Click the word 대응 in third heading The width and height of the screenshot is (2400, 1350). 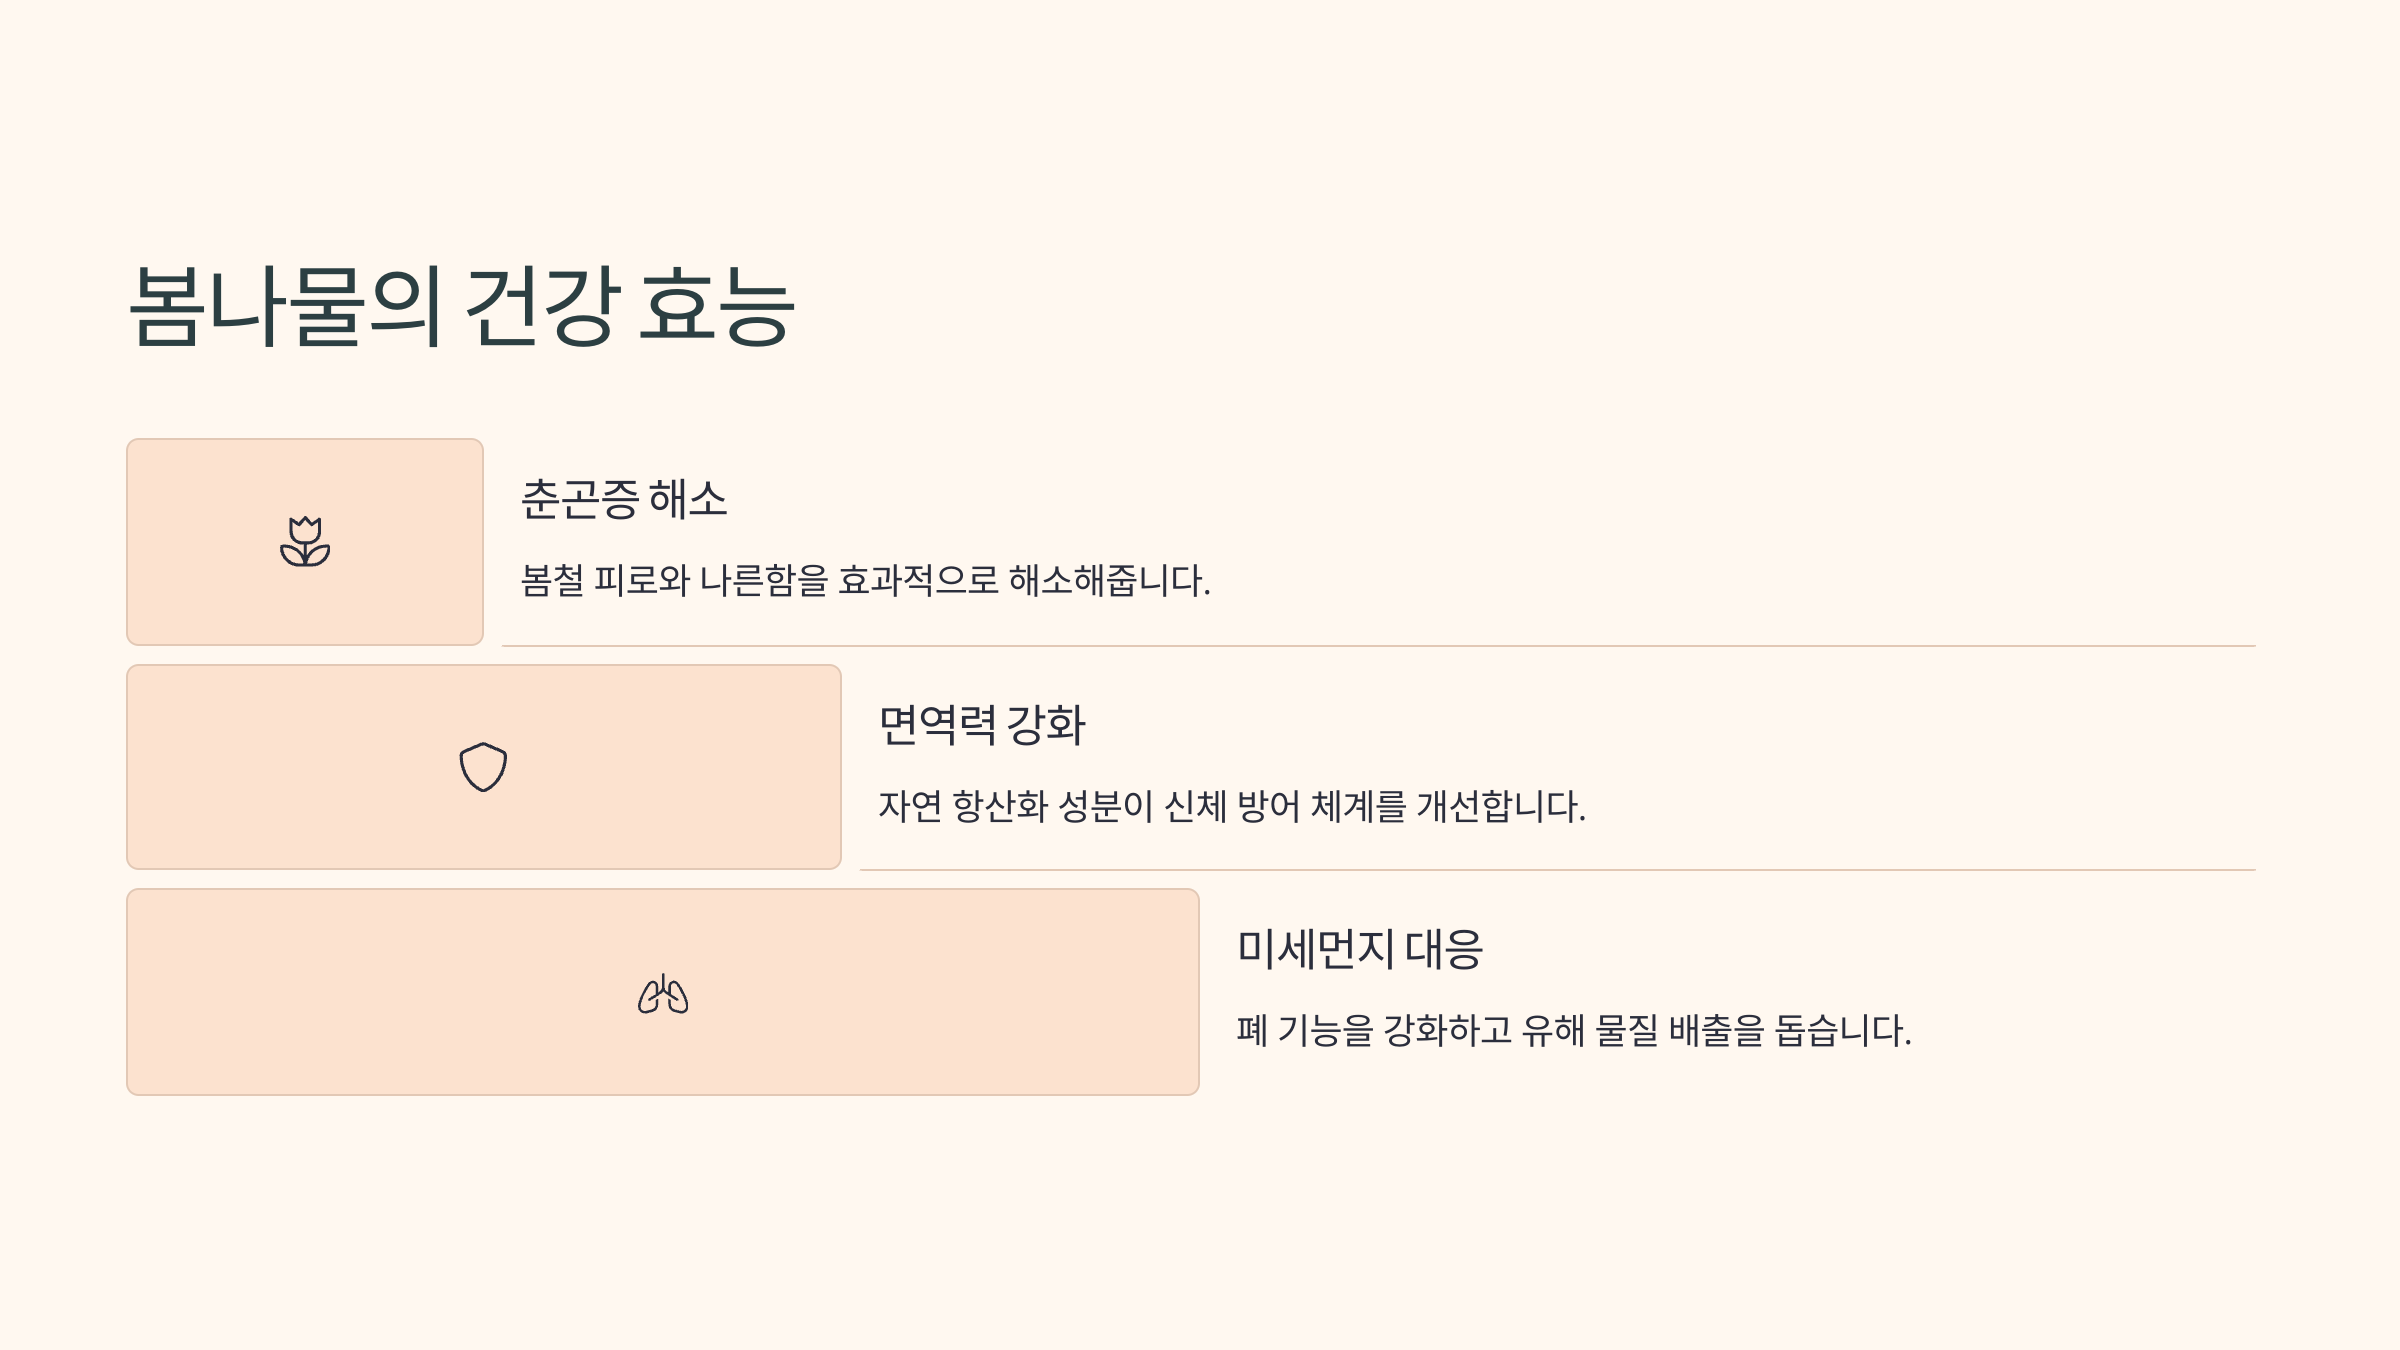(1444, 949)
